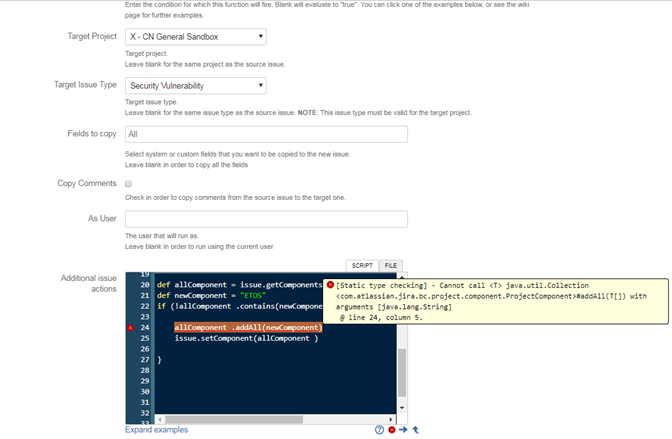This screenshot has width=672, height=439.
Task: Click the horizontal scrollbar left arrow
Action: pyautogui.click(x=160, y=419)
